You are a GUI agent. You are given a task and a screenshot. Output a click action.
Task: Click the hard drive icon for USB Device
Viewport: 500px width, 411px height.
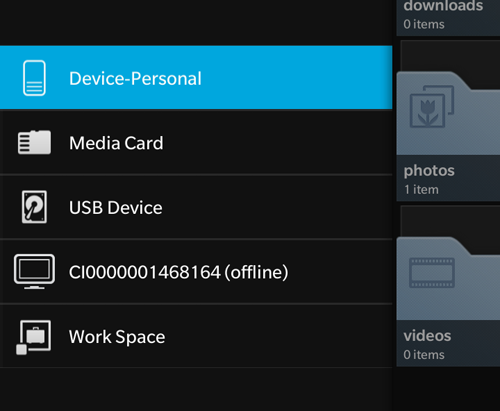click(x=34, y=207)
